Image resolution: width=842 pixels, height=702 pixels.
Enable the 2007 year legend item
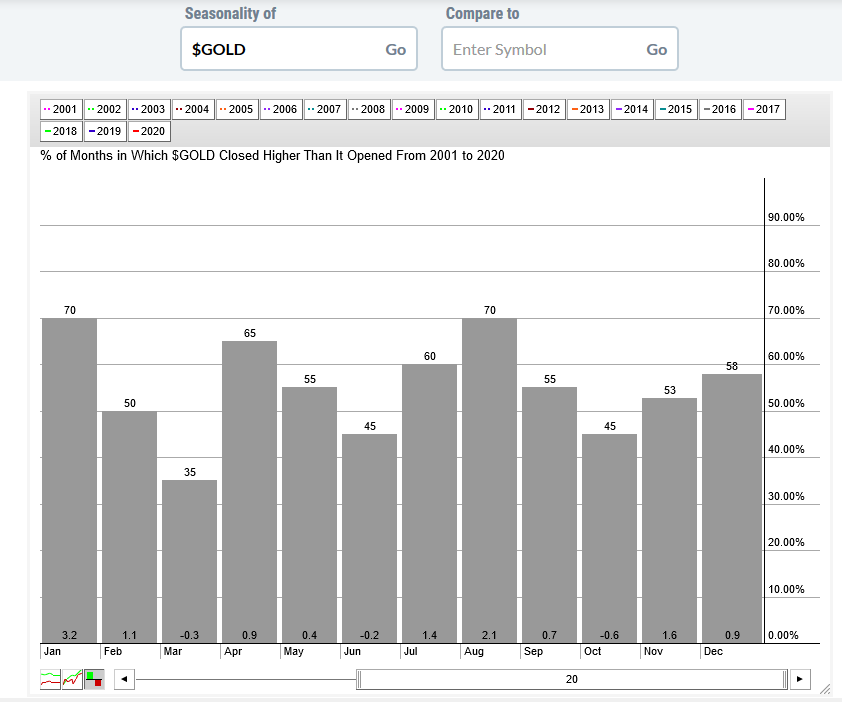pos(325,110)
